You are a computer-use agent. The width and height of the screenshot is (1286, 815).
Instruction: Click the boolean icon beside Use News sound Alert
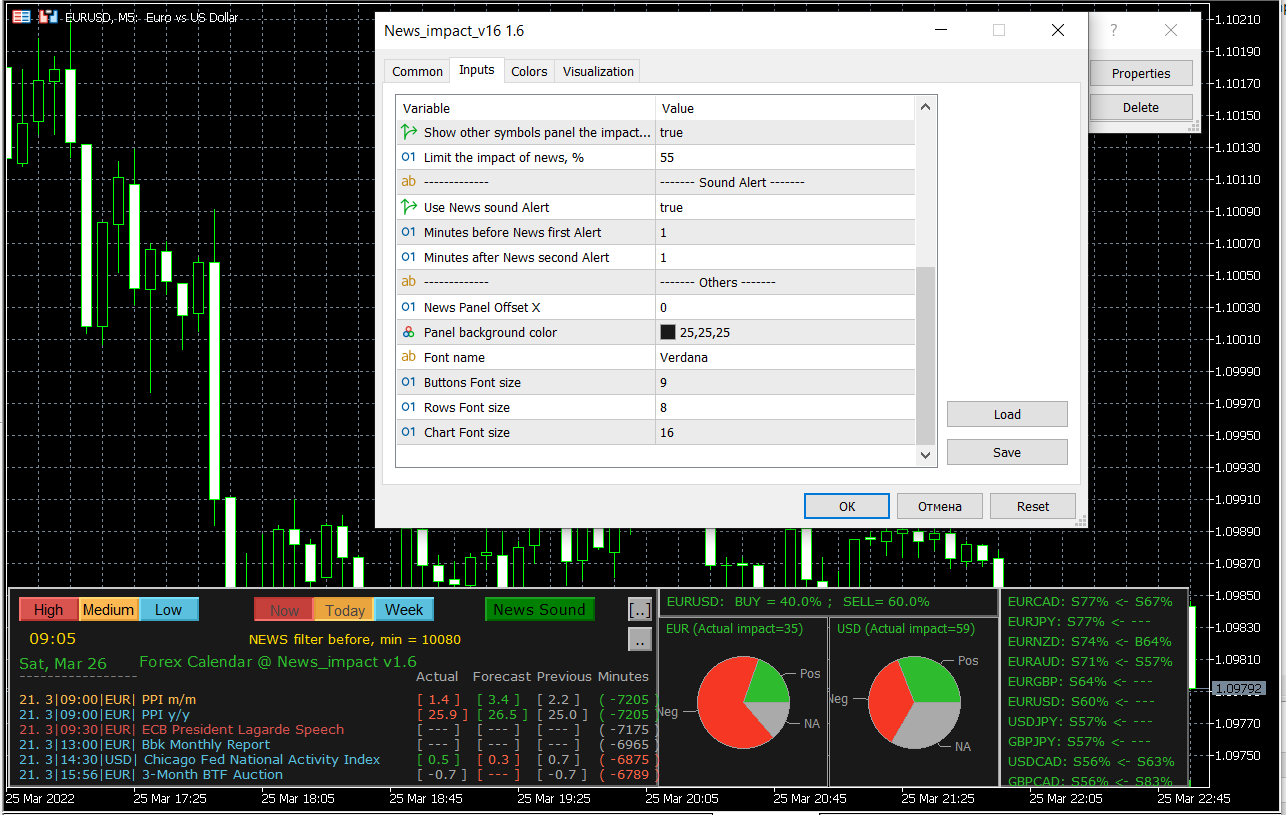point(408,207)
